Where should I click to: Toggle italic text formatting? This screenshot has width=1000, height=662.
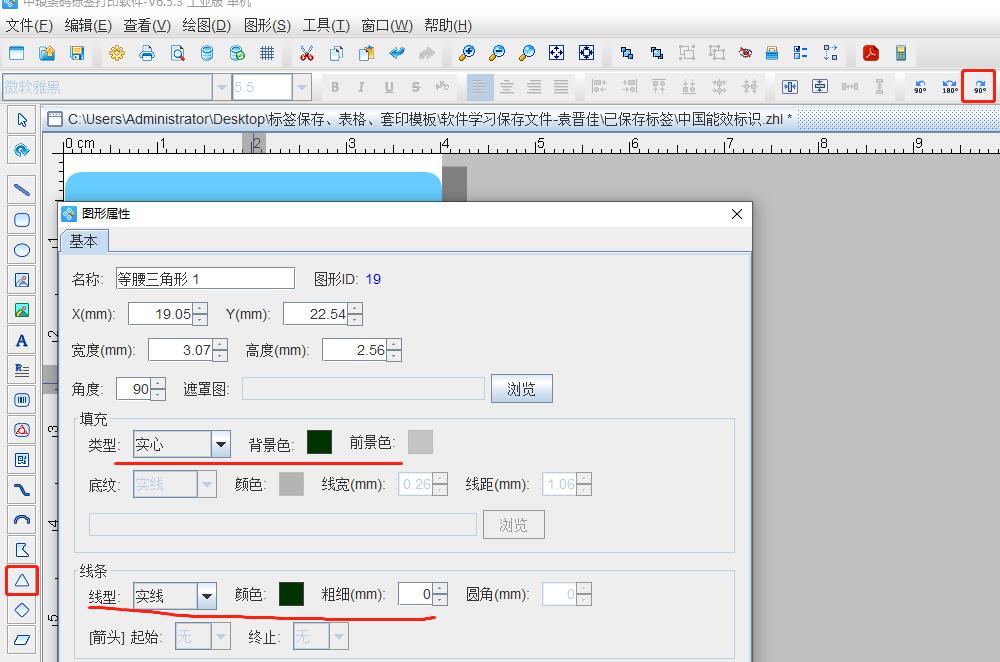(361, 87)
